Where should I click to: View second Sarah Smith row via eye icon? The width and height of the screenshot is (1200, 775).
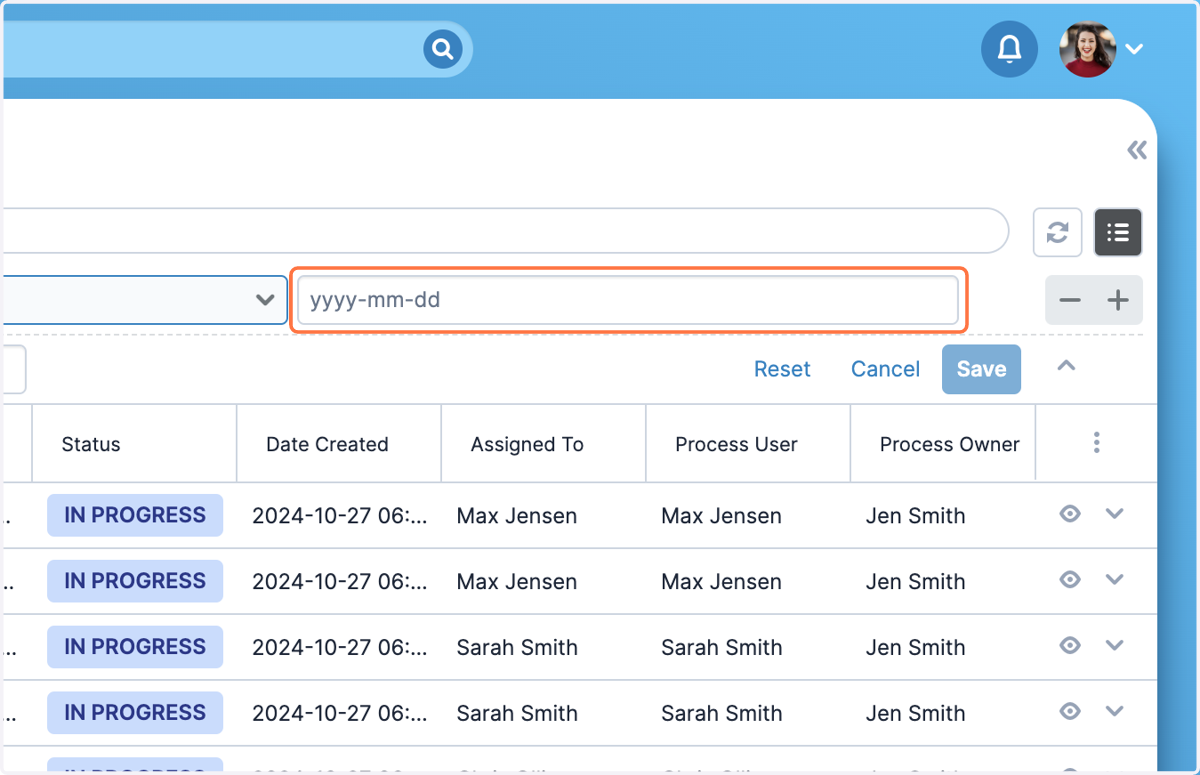tap(1070, 712)
